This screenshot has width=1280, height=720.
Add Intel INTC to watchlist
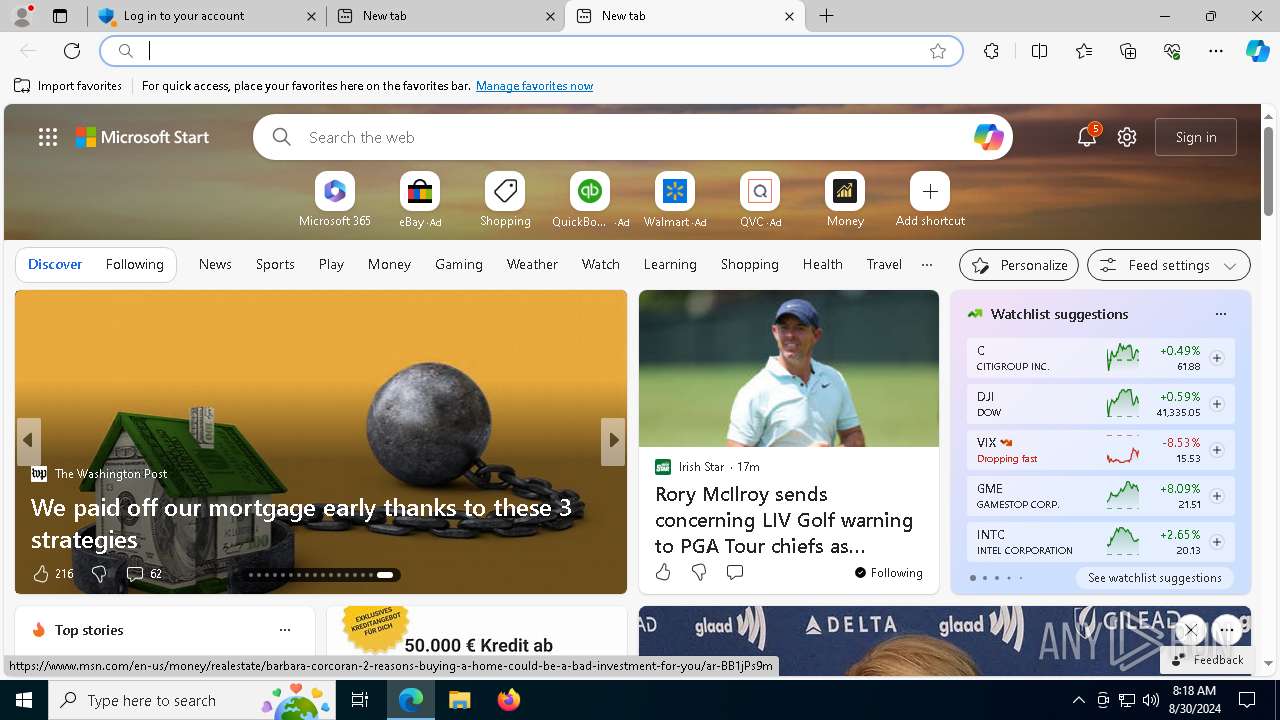(1216, 542)
